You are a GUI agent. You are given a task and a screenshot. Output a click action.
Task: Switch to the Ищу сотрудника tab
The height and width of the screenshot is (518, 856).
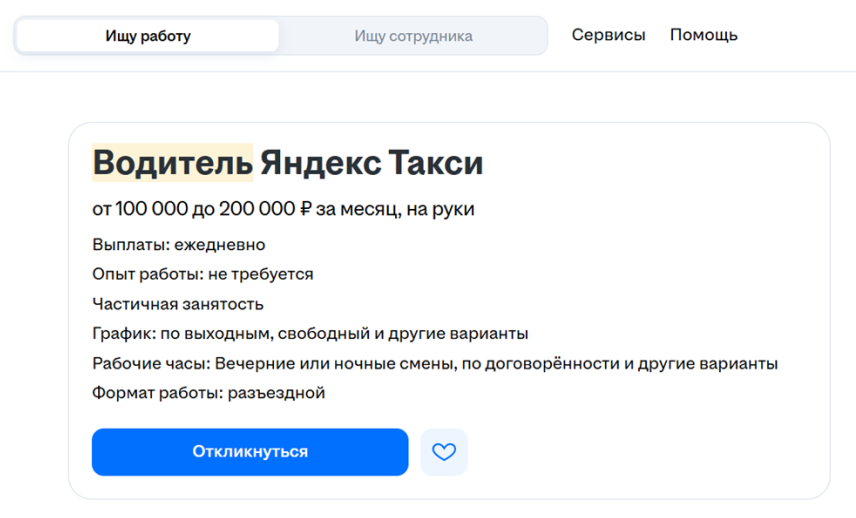pyautogui.click(x=413, y=36)
